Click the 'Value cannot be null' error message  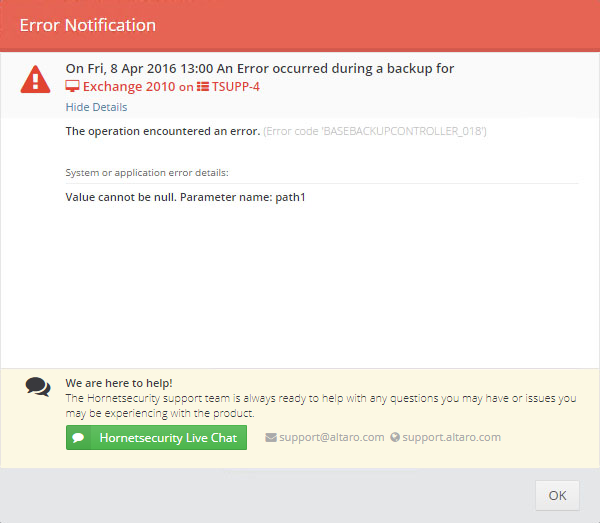pos(185,197)
